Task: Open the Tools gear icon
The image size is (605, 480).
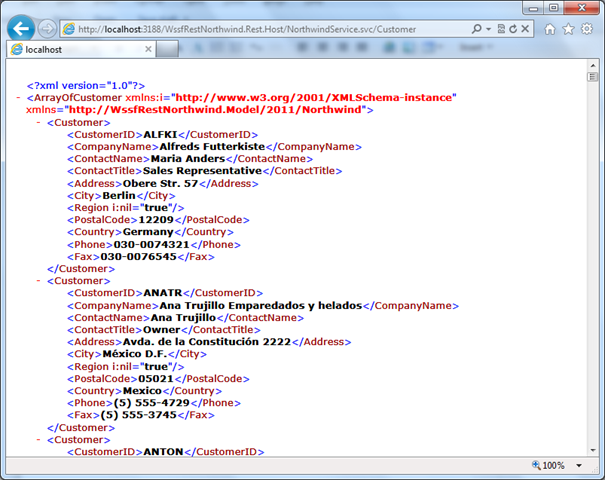Action: coord(588,29)
